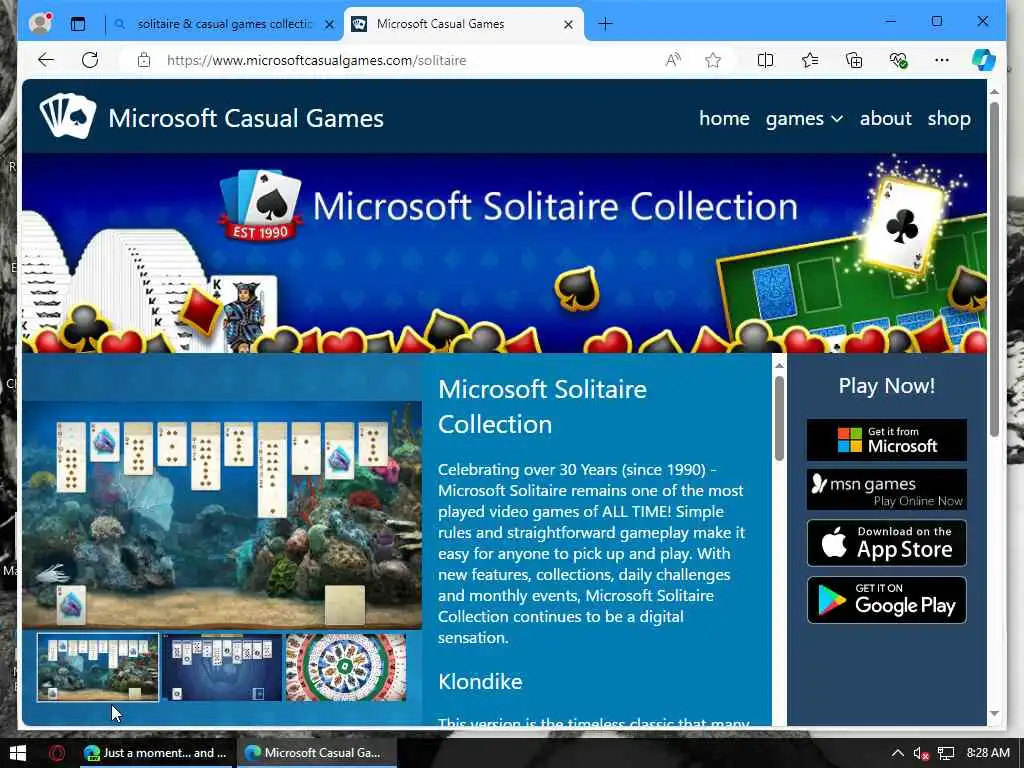Close the Microsoft Casual Games tab

pyautogui.click(x=568, y=24)
